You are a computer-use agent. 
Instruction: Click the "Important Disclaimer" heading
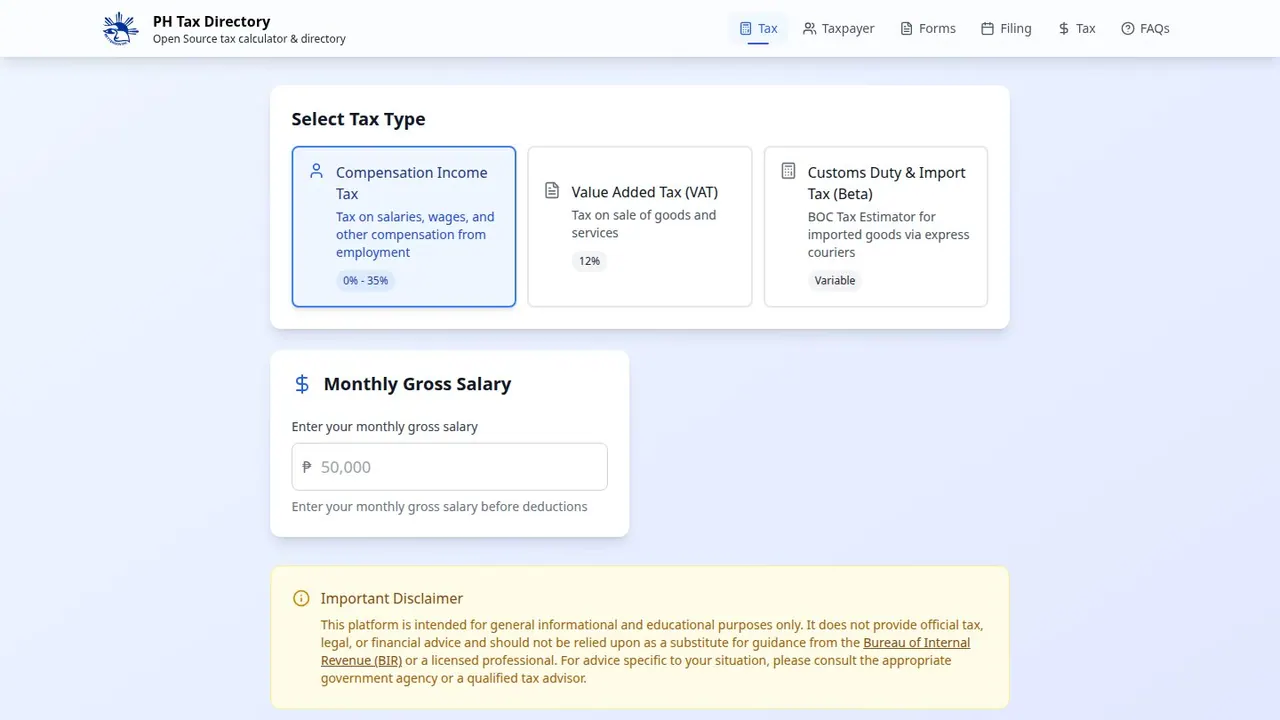click(x=392, y=598)
